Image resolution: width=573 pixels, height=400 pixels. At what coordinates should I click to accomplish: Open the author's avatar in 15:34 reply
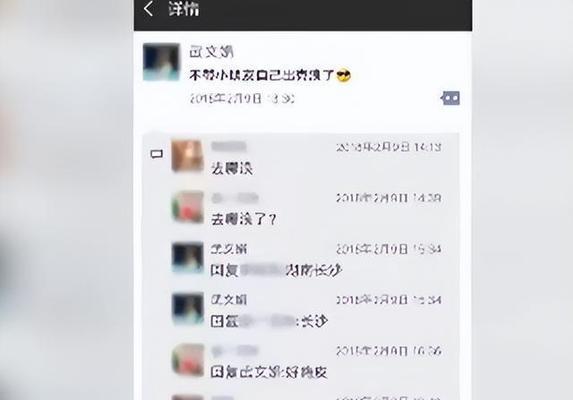tap(187, 258)
